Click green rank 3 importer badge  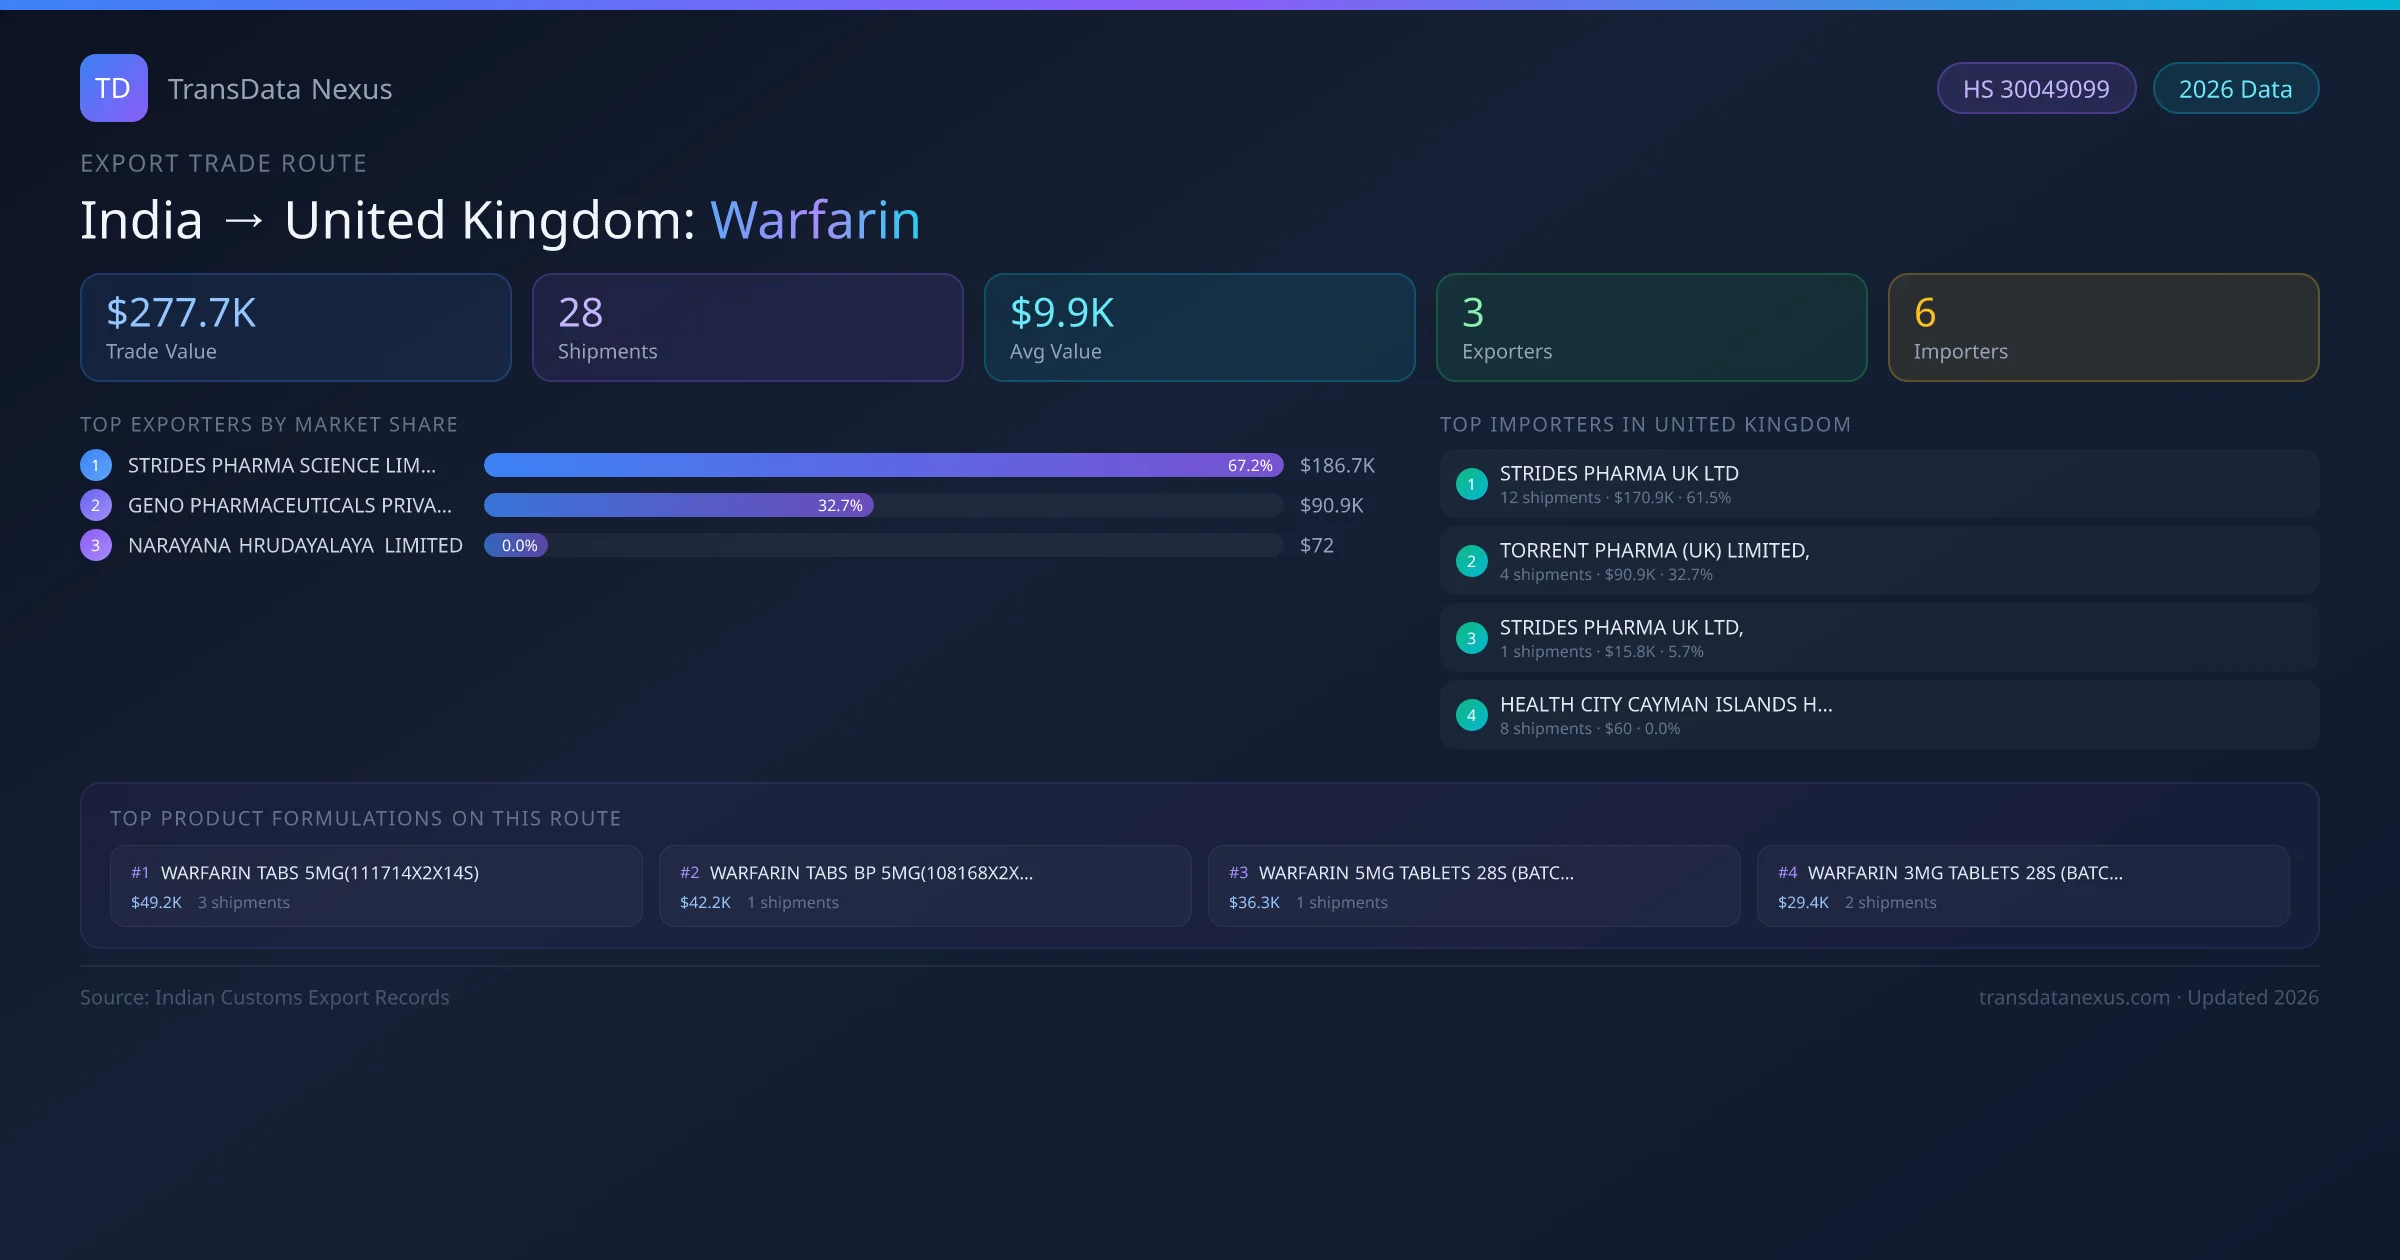(1471, 638)
